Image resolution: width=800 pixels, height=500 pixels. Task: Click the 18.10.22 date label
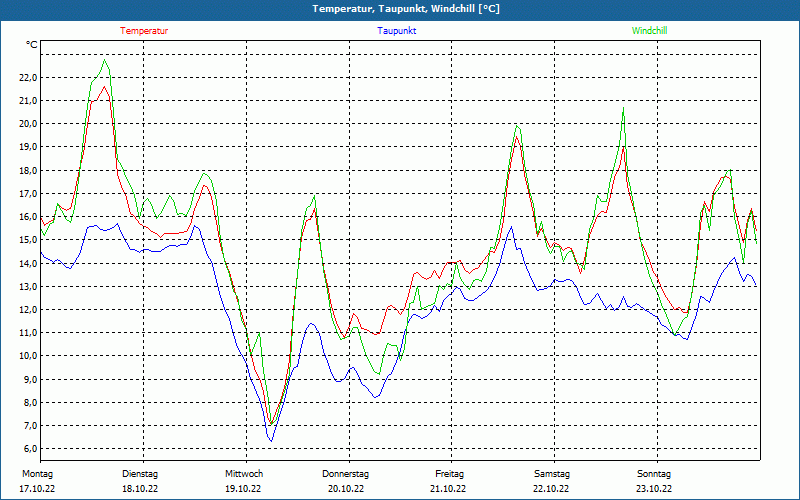[140, 489]
